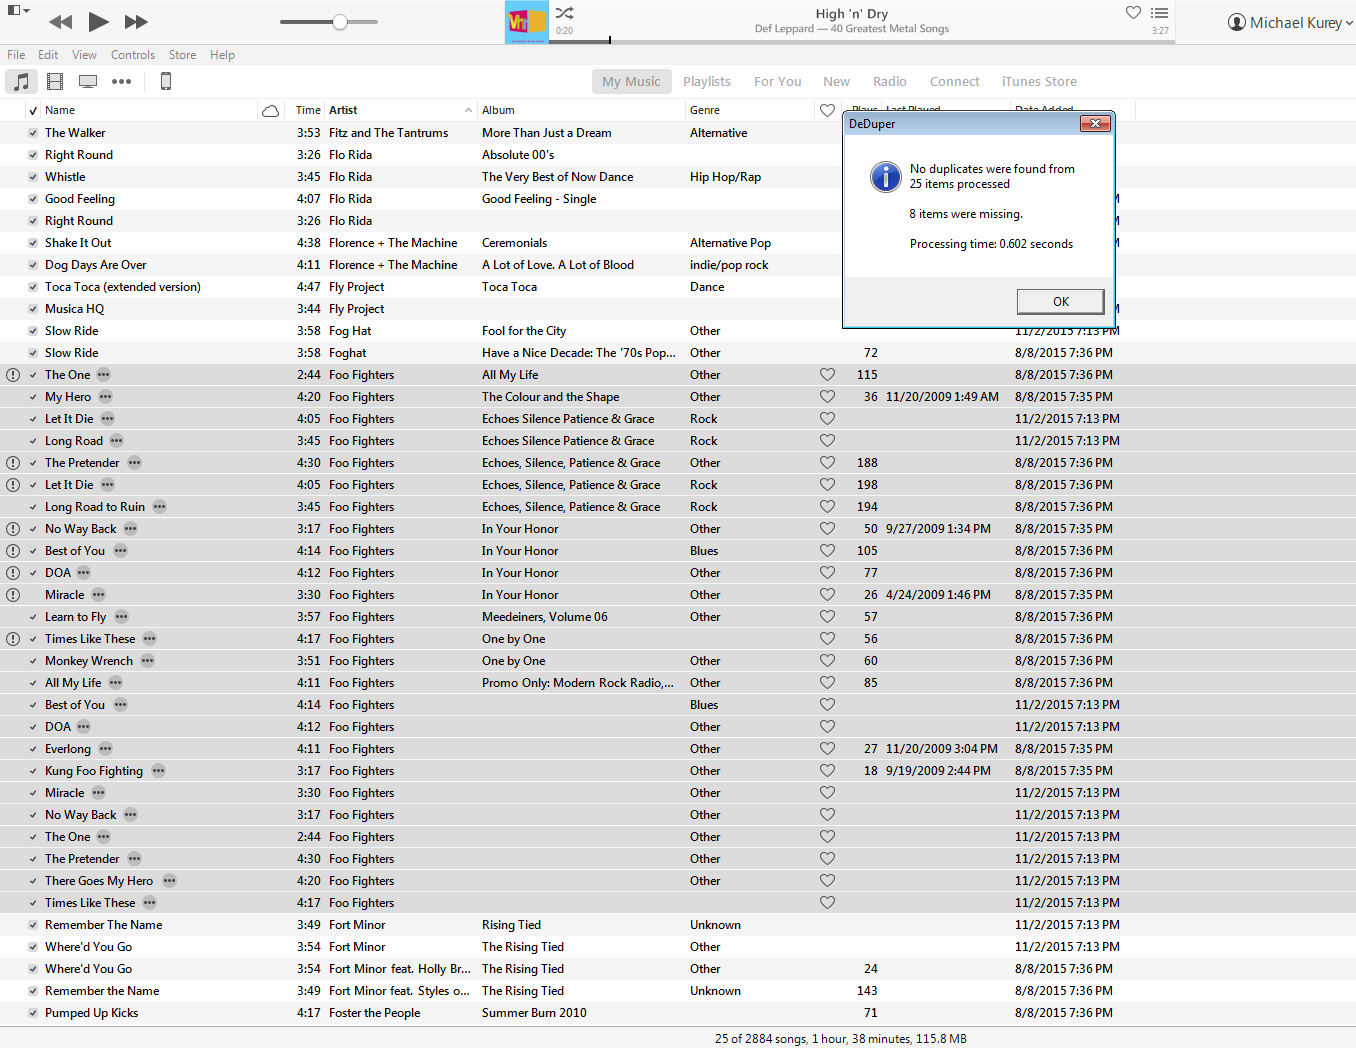Skip forward to the next track
Image resolution: width=1356 pixels, height=1048 pixels.
136,21
